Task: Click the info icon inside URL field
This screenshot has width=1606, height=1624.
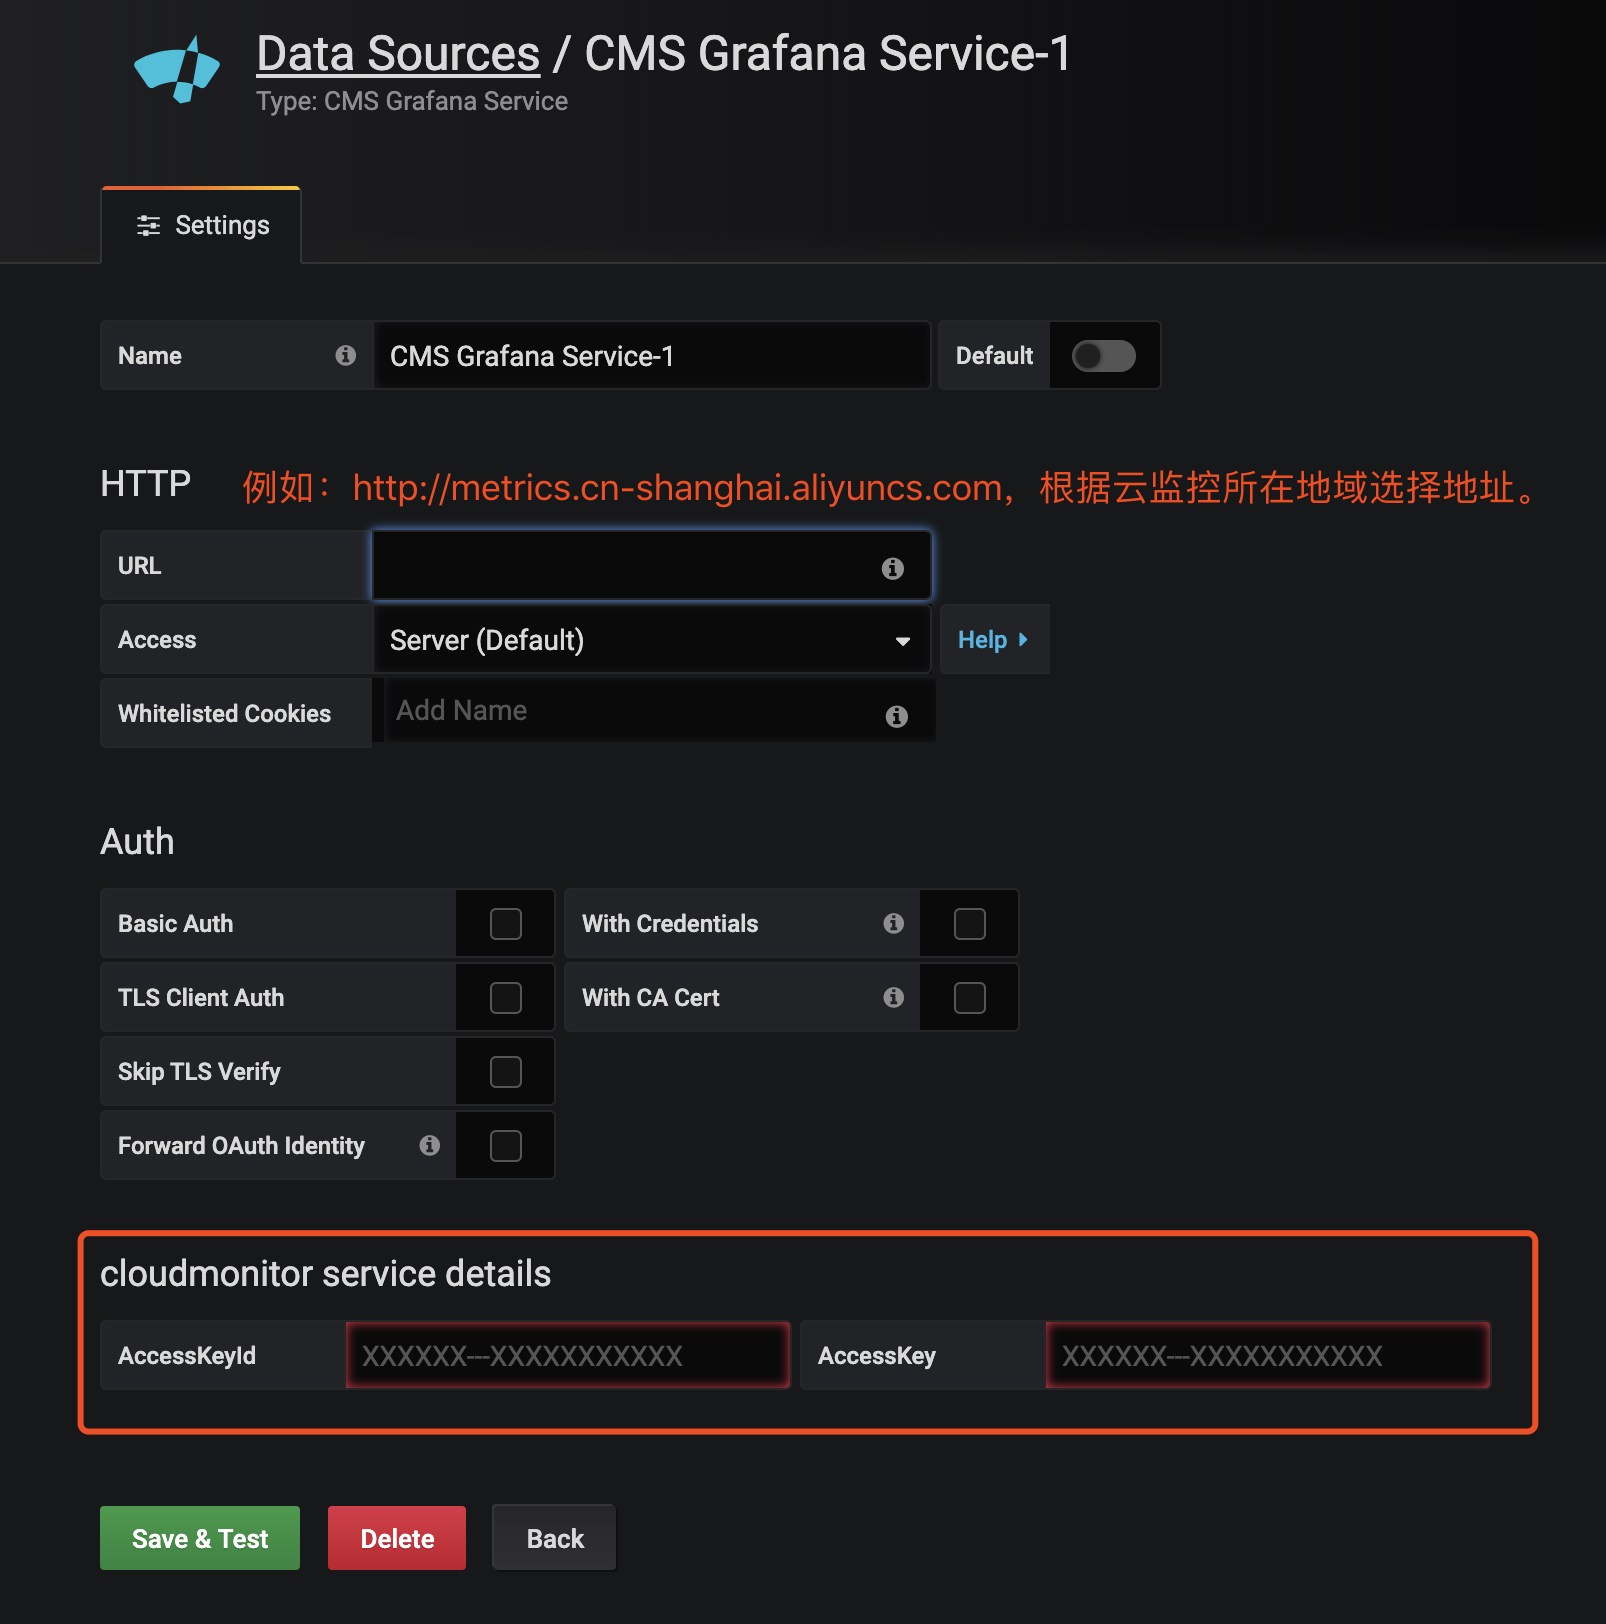Action: click(x=893, y=568)
